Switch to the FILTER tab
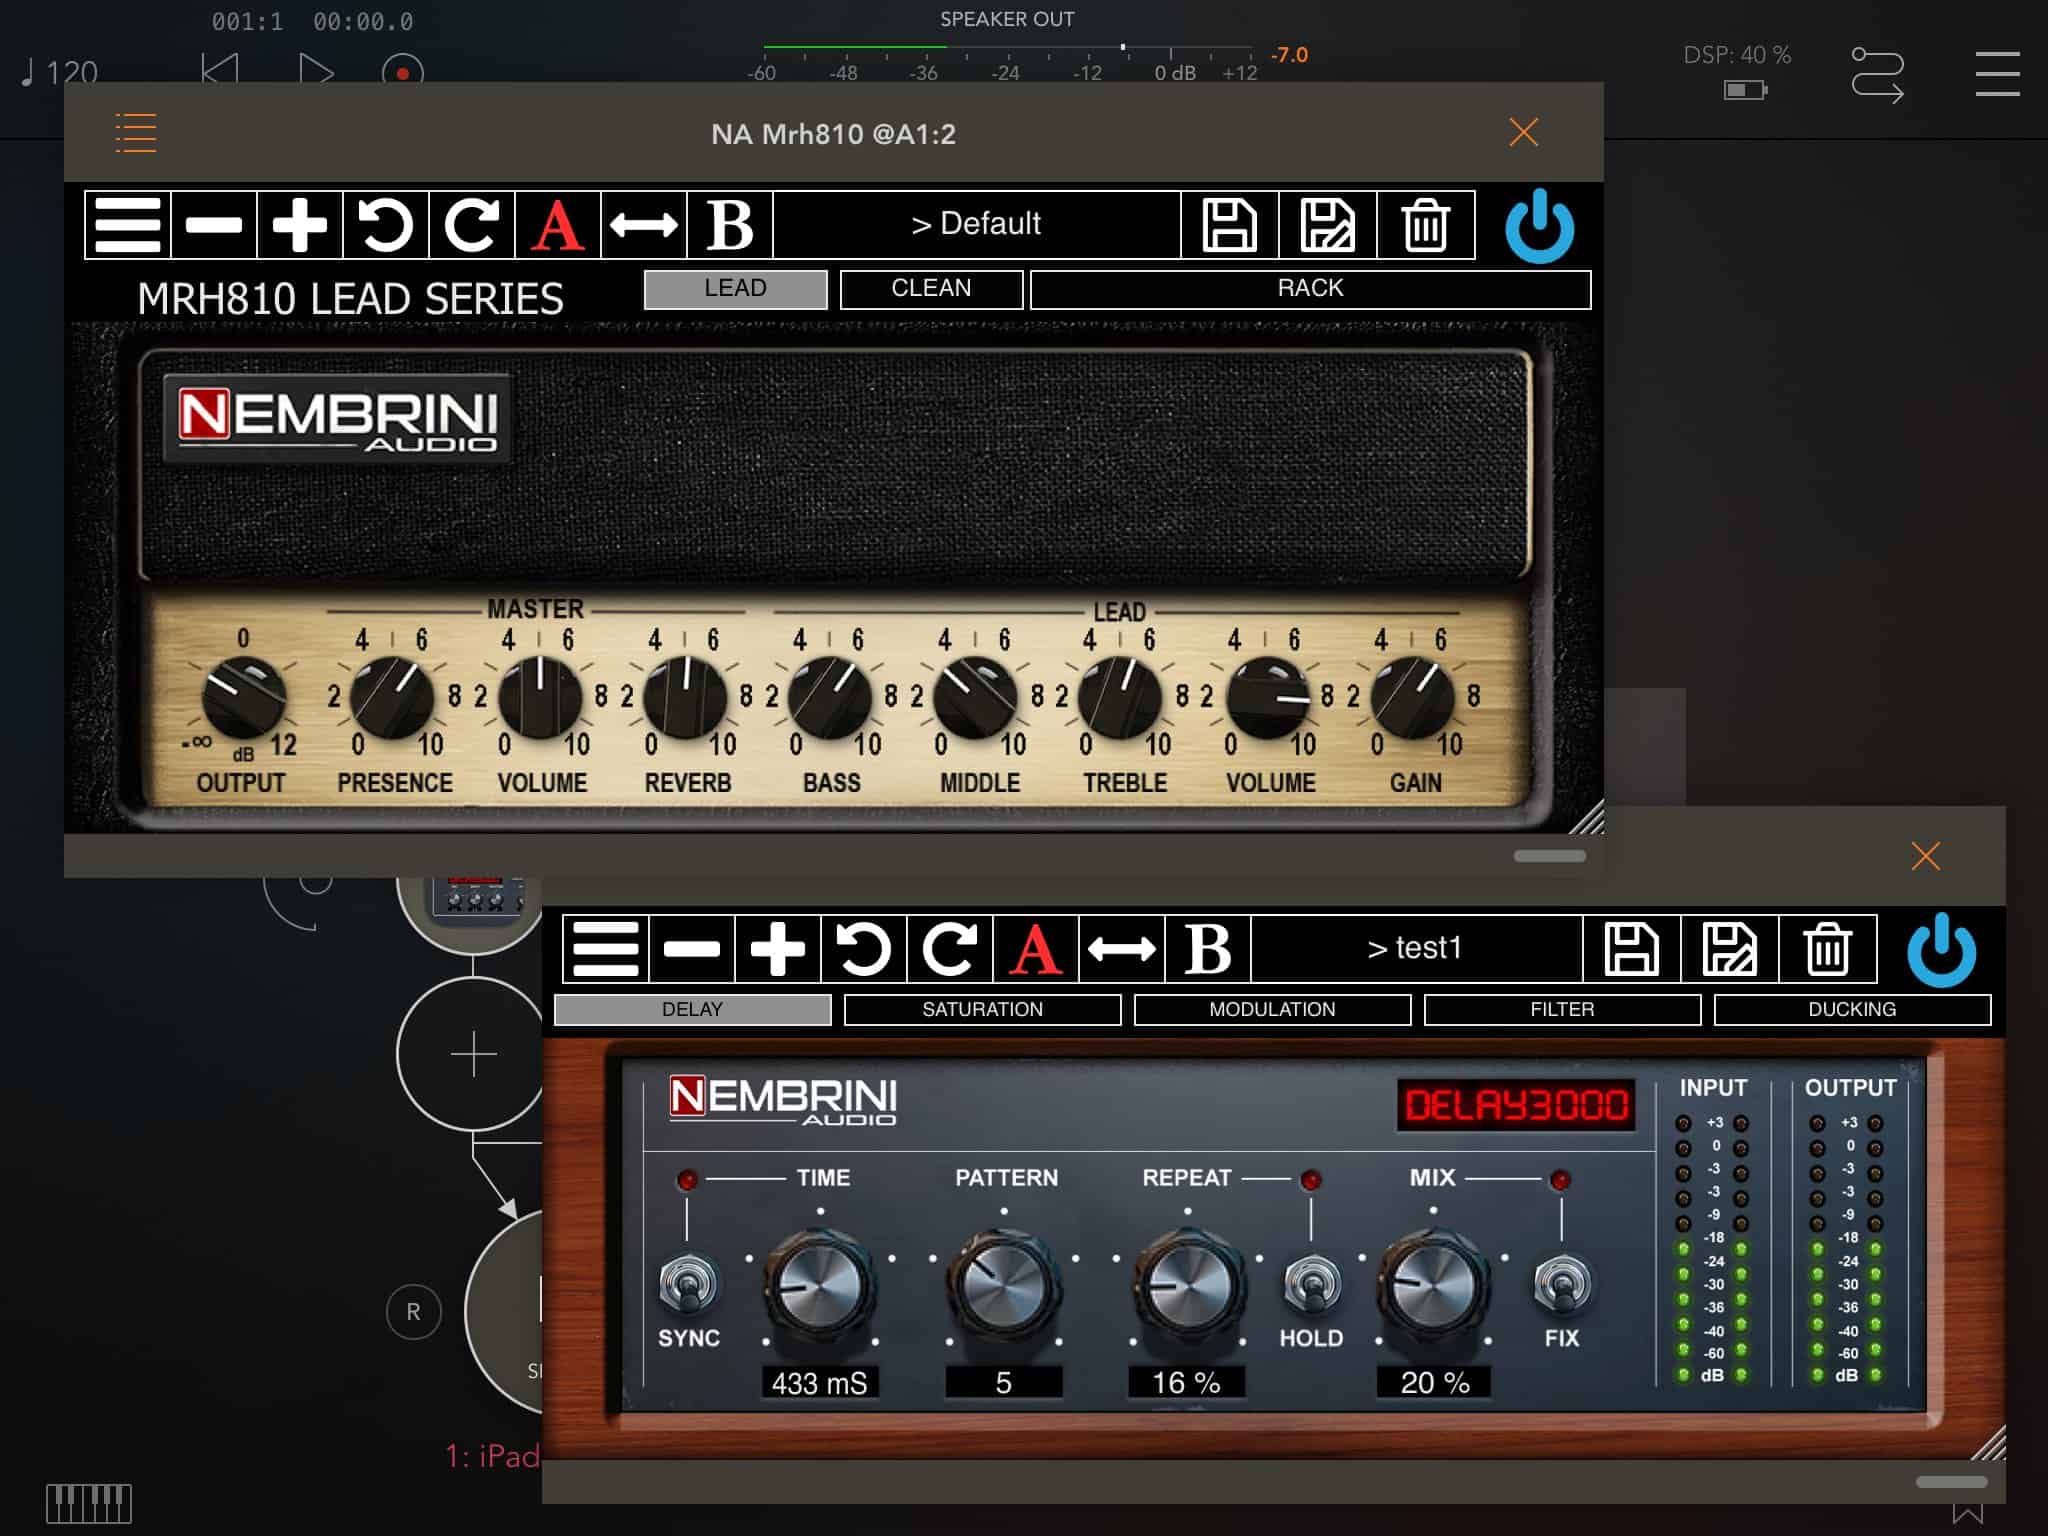2048x1536 pixels. 1562,1010
